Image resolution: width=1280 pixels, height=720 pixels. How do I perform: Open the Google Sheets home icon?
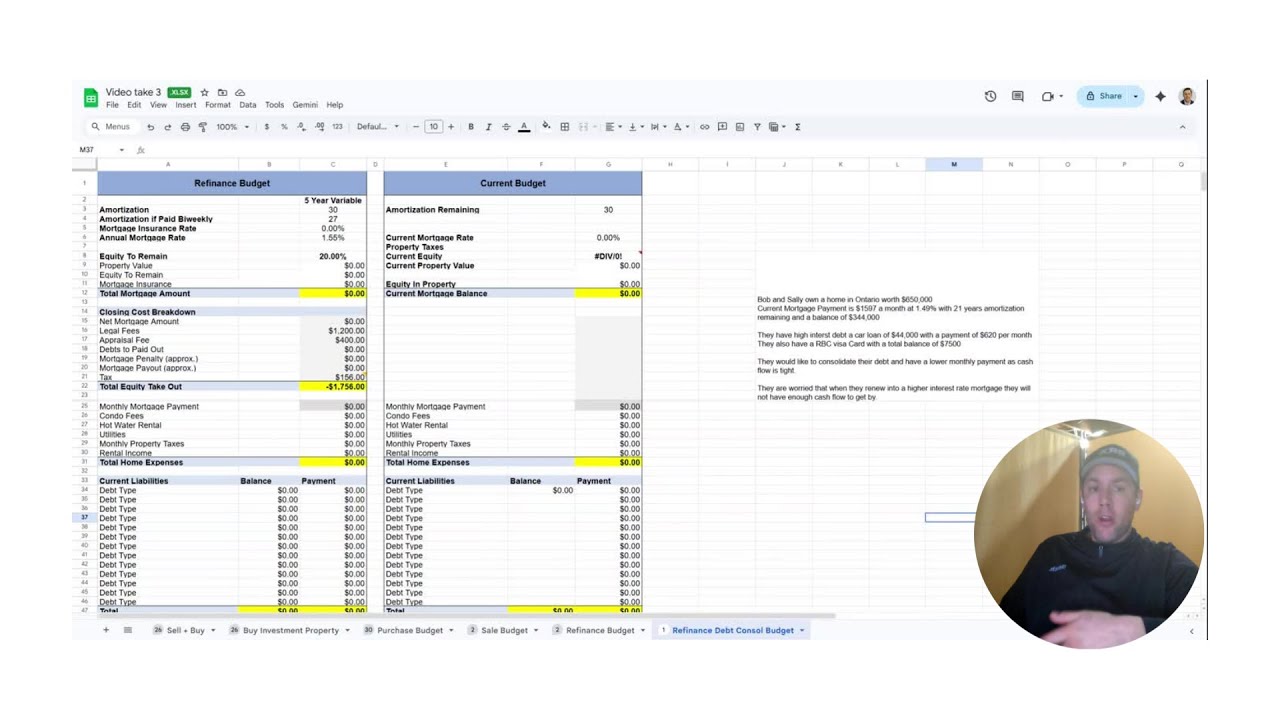pyautogui.click(x=91, y=98)
